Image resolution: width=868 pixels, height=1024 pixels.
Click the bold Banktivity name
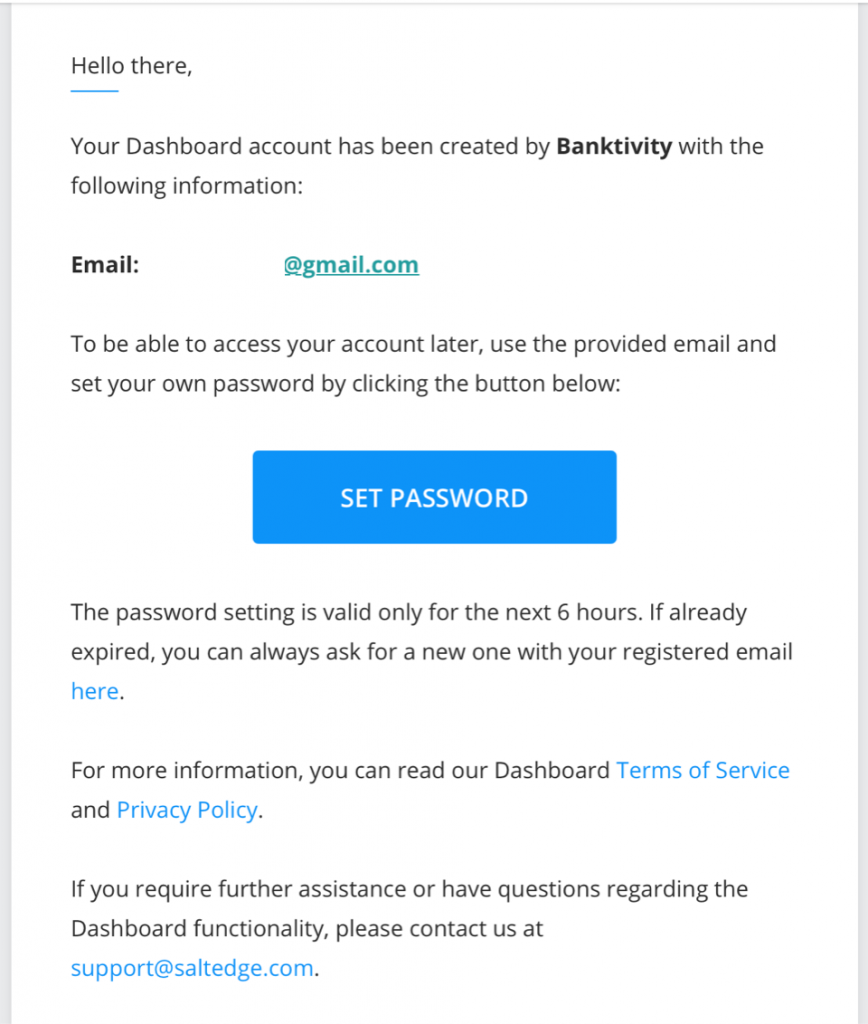[614, 146]
